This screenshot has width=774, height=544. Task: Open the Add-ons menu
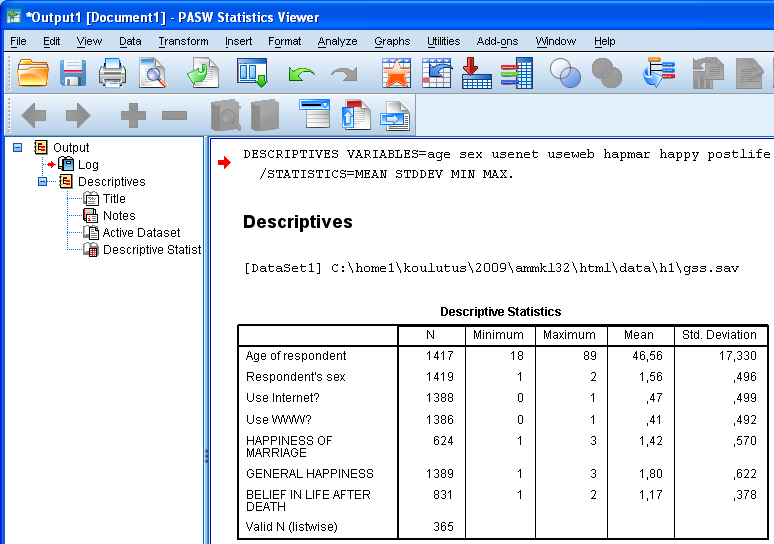(497, 41)
